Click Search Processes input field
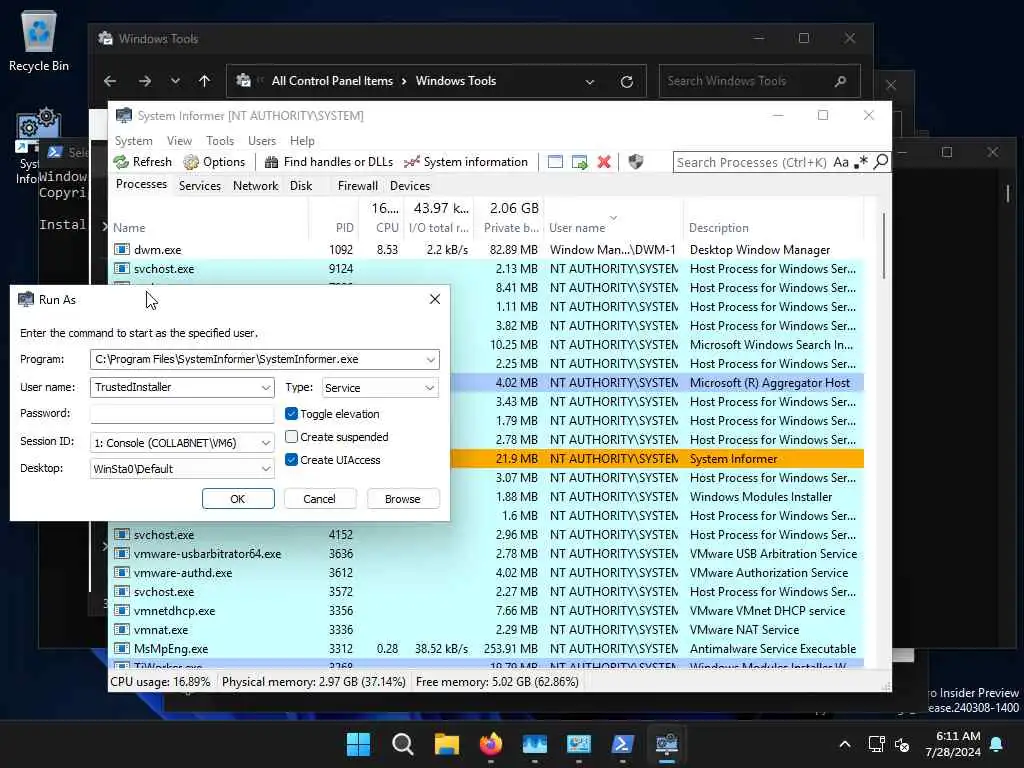 point(751,162)
